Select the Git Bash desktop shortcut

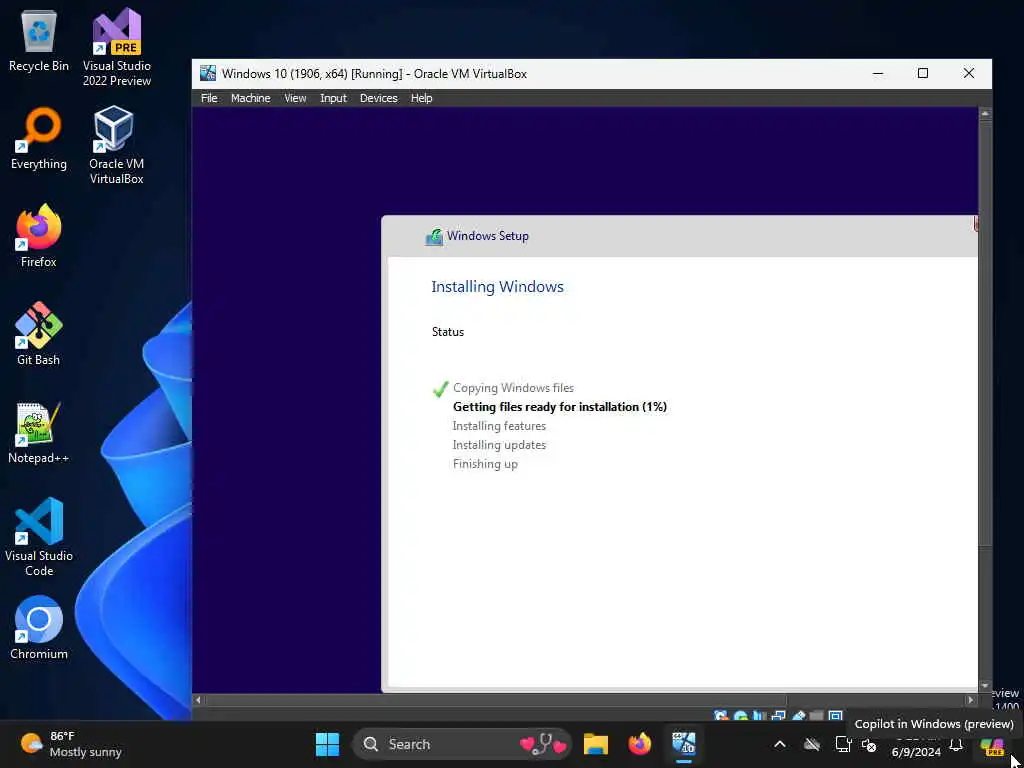tap(39, 333)
